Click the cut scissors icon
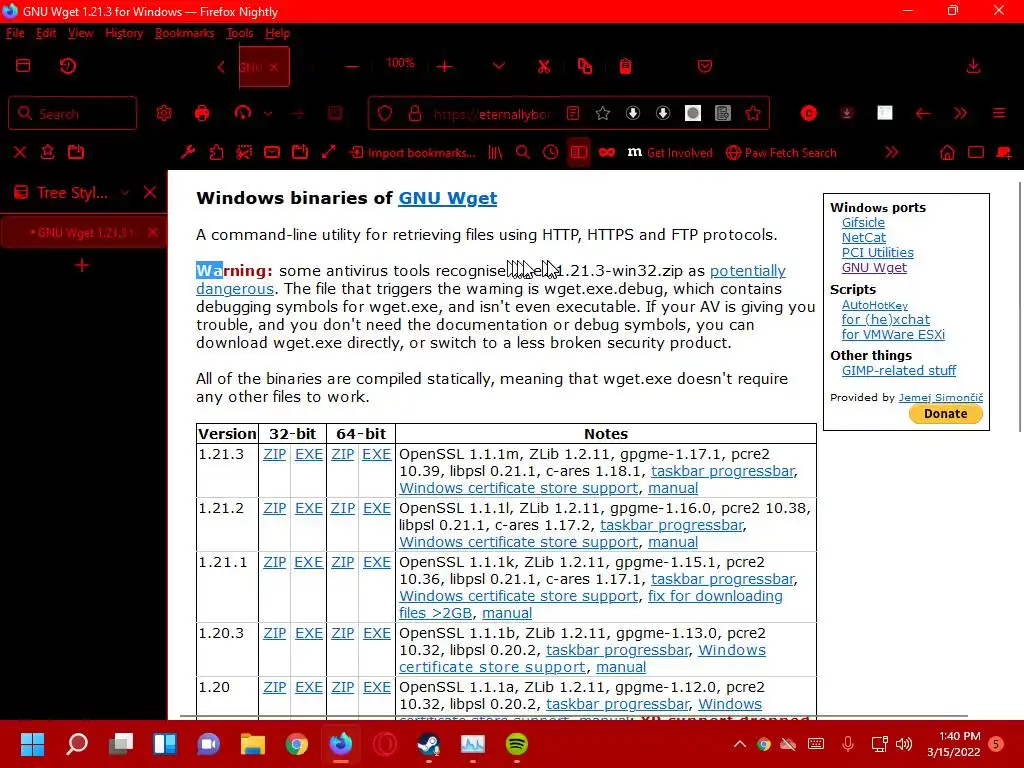 coord(543,67)
